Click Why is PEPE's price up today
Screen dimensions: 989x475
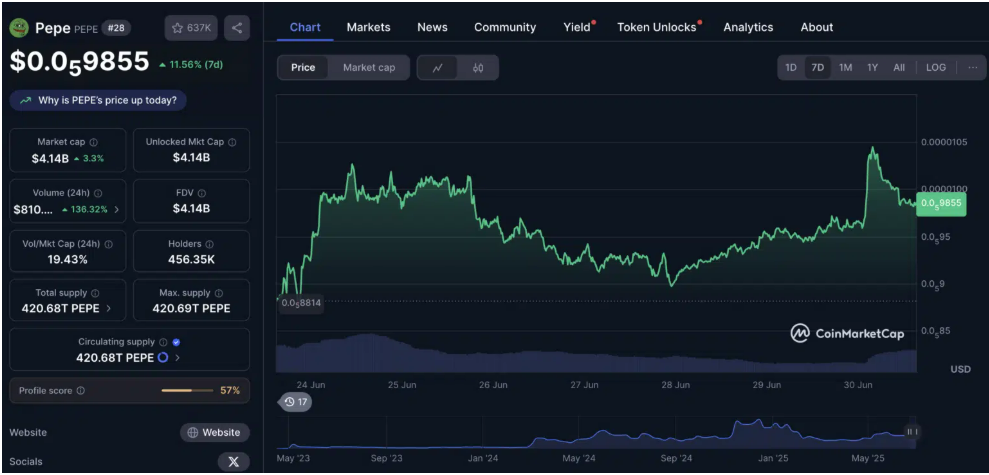pyautogui.click(x=98, y=100)
